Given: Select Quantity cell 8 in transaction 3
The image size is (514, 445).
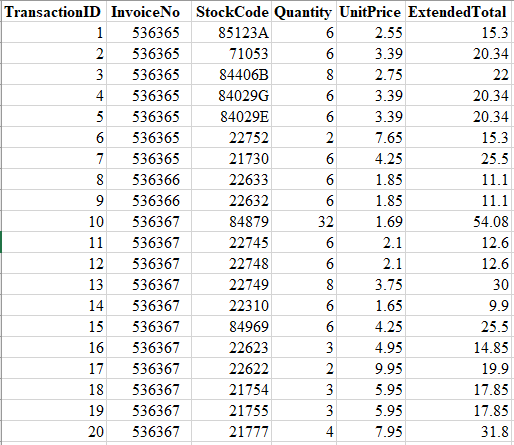Looking at the screenshot, I should tap(304, 75).
